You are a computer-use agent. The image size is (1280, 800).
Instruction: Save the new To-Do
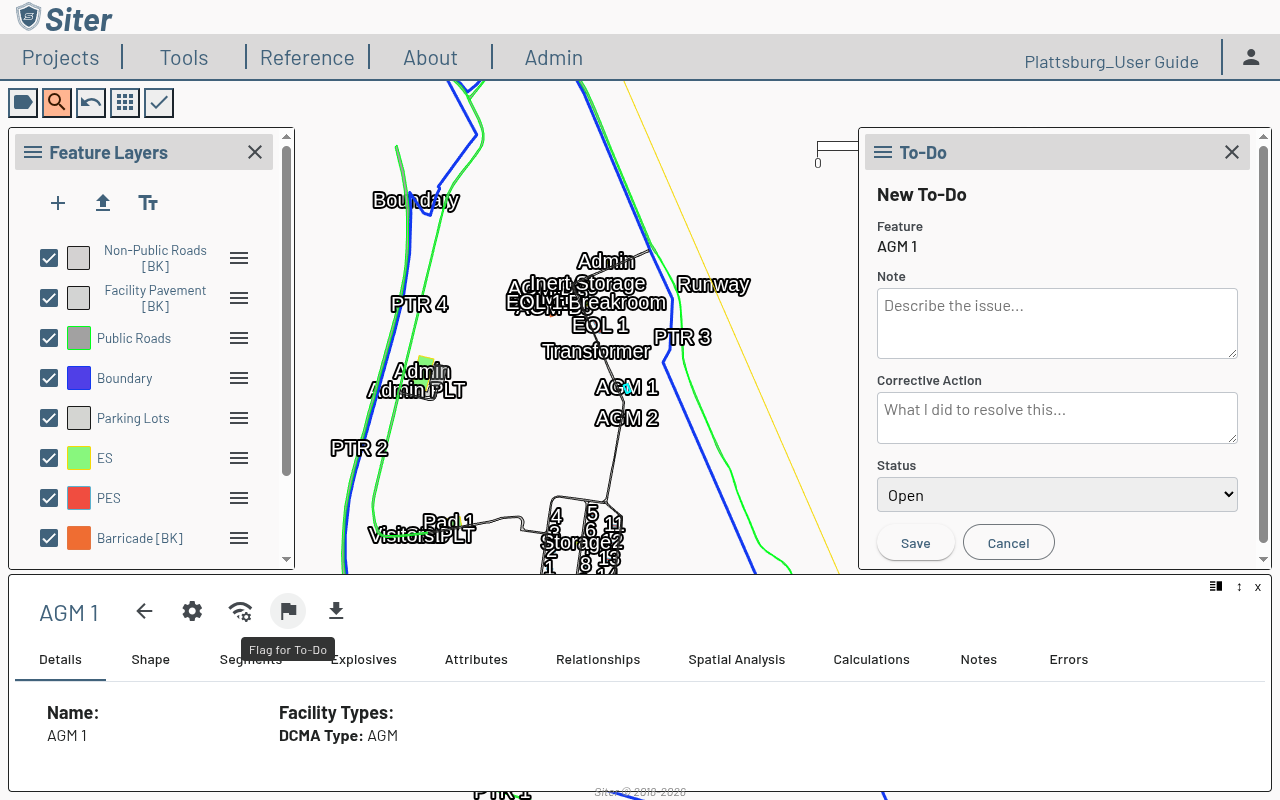pyautogui.click(x=915, y=543)
